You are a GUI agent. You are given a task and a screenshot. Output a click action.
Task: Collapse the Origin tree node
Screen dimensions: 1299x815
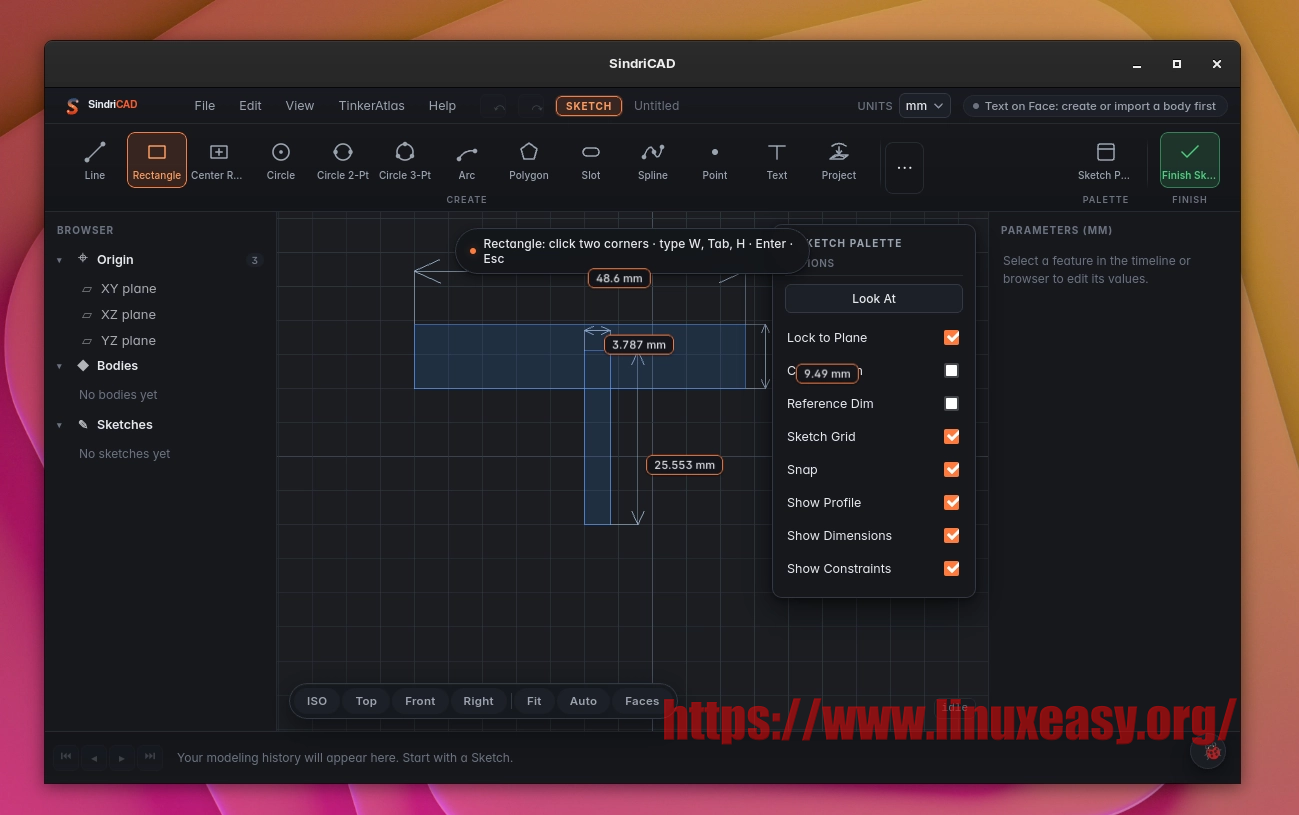pos(59,260)
